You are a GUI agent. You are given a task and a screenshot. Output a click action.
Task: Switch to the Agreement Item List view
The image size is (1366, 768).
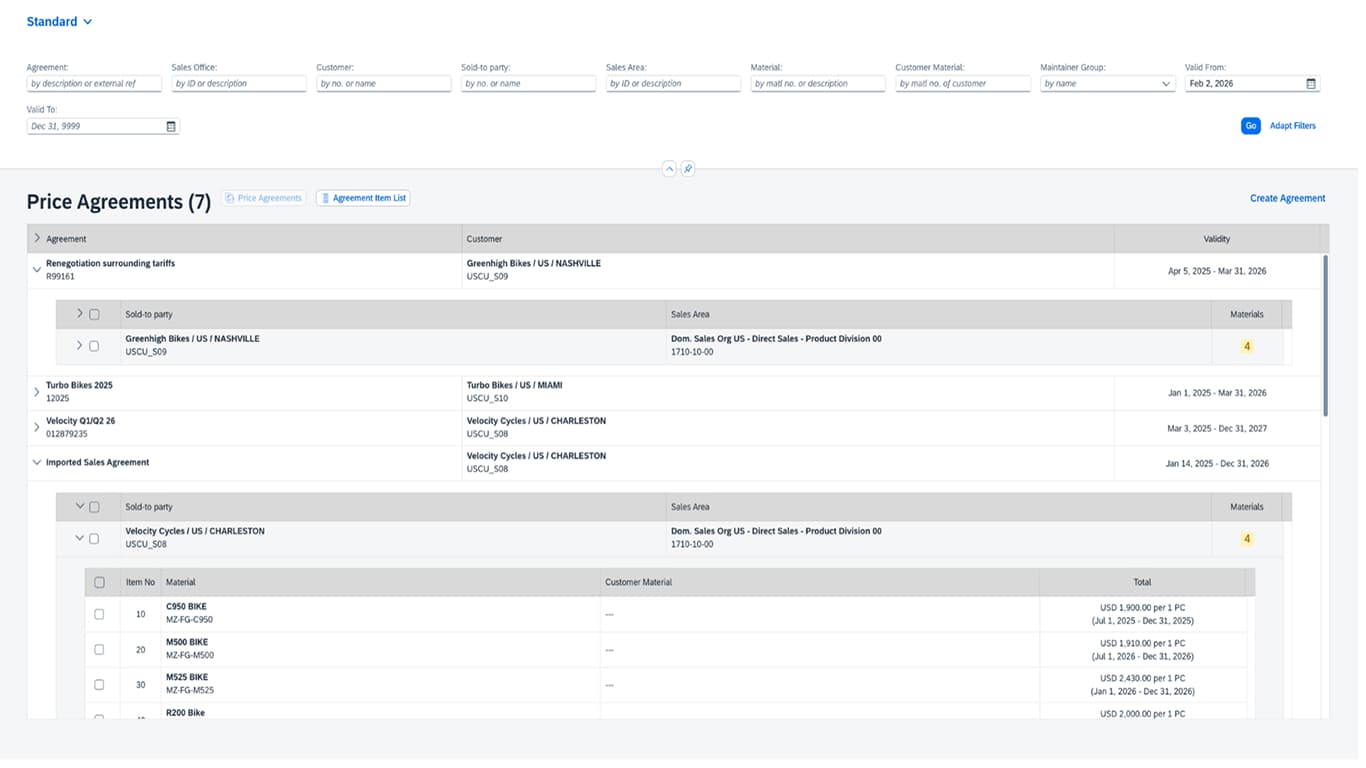[363, 198]
